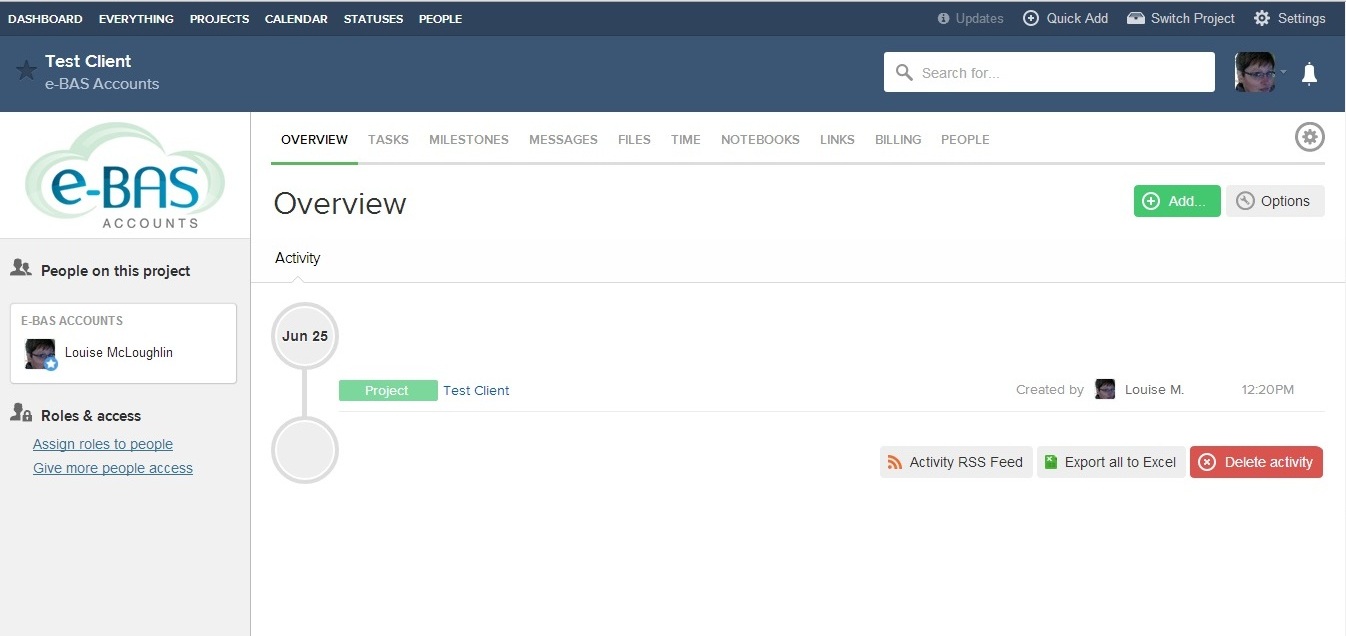
Task: Switch to the Time tab
Action: (x=686, y=140)
